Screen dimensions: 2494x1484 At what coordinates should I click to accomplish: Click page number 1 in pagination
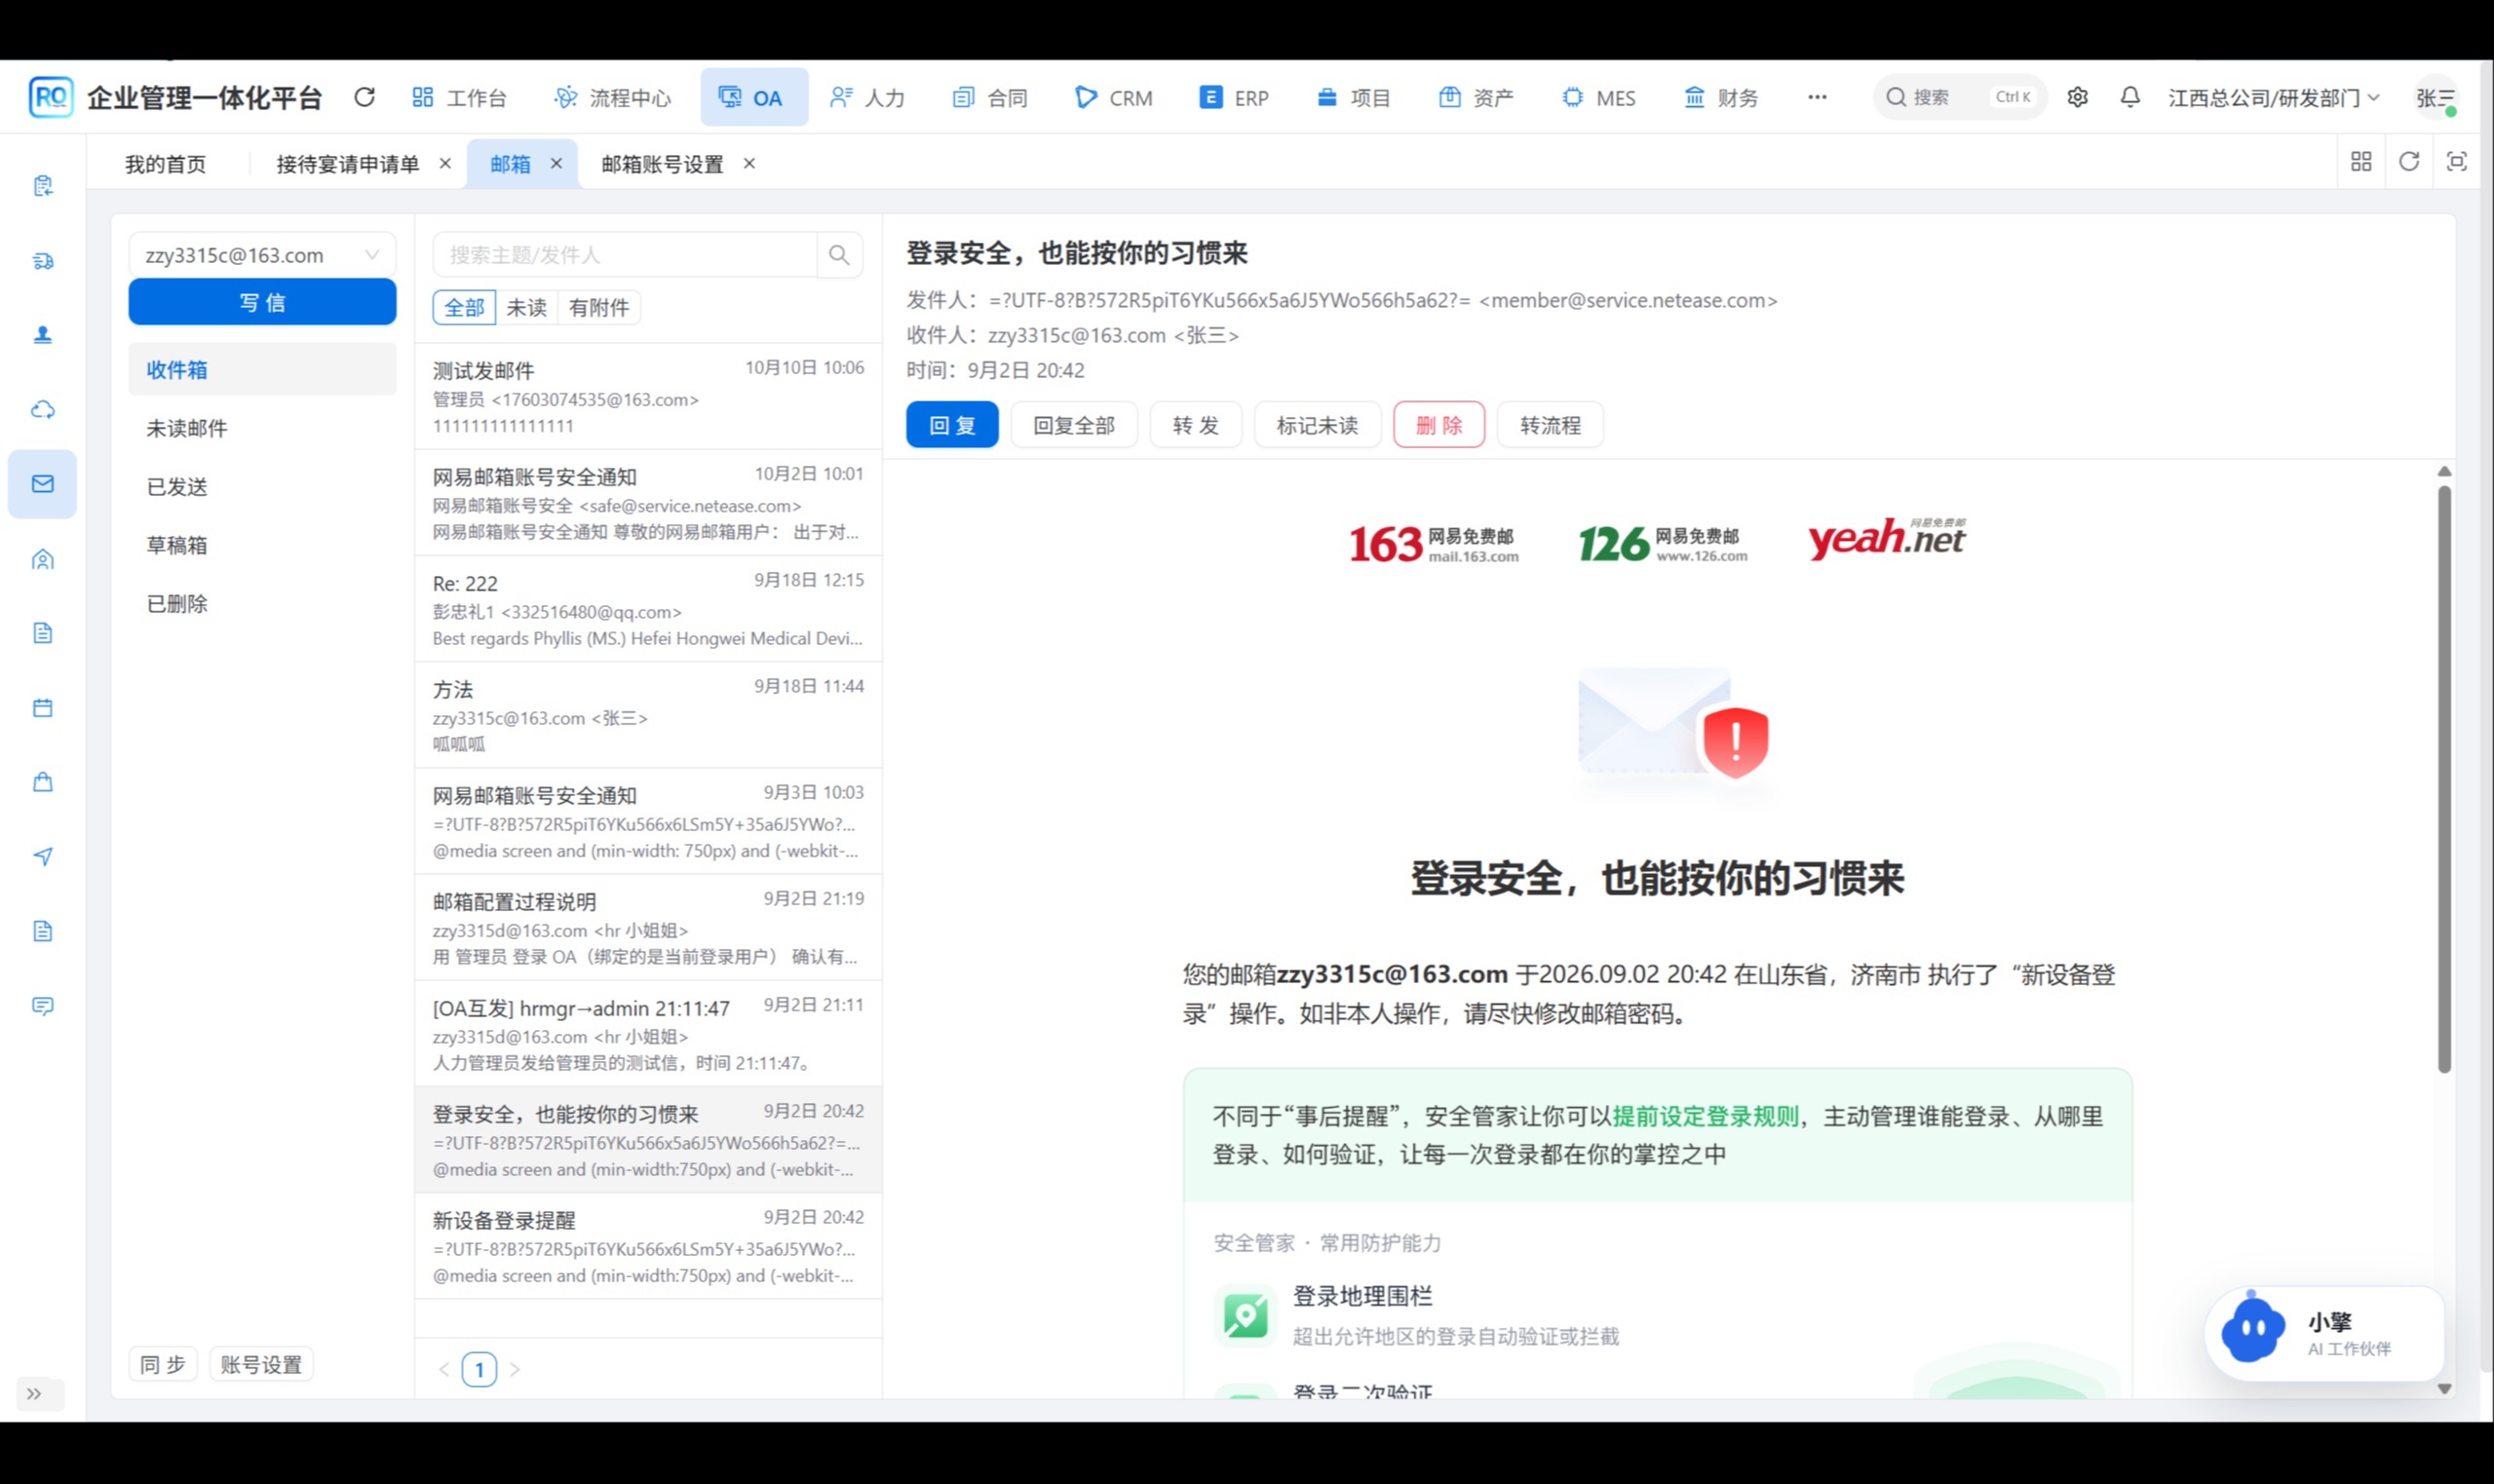click(479, 1369)
